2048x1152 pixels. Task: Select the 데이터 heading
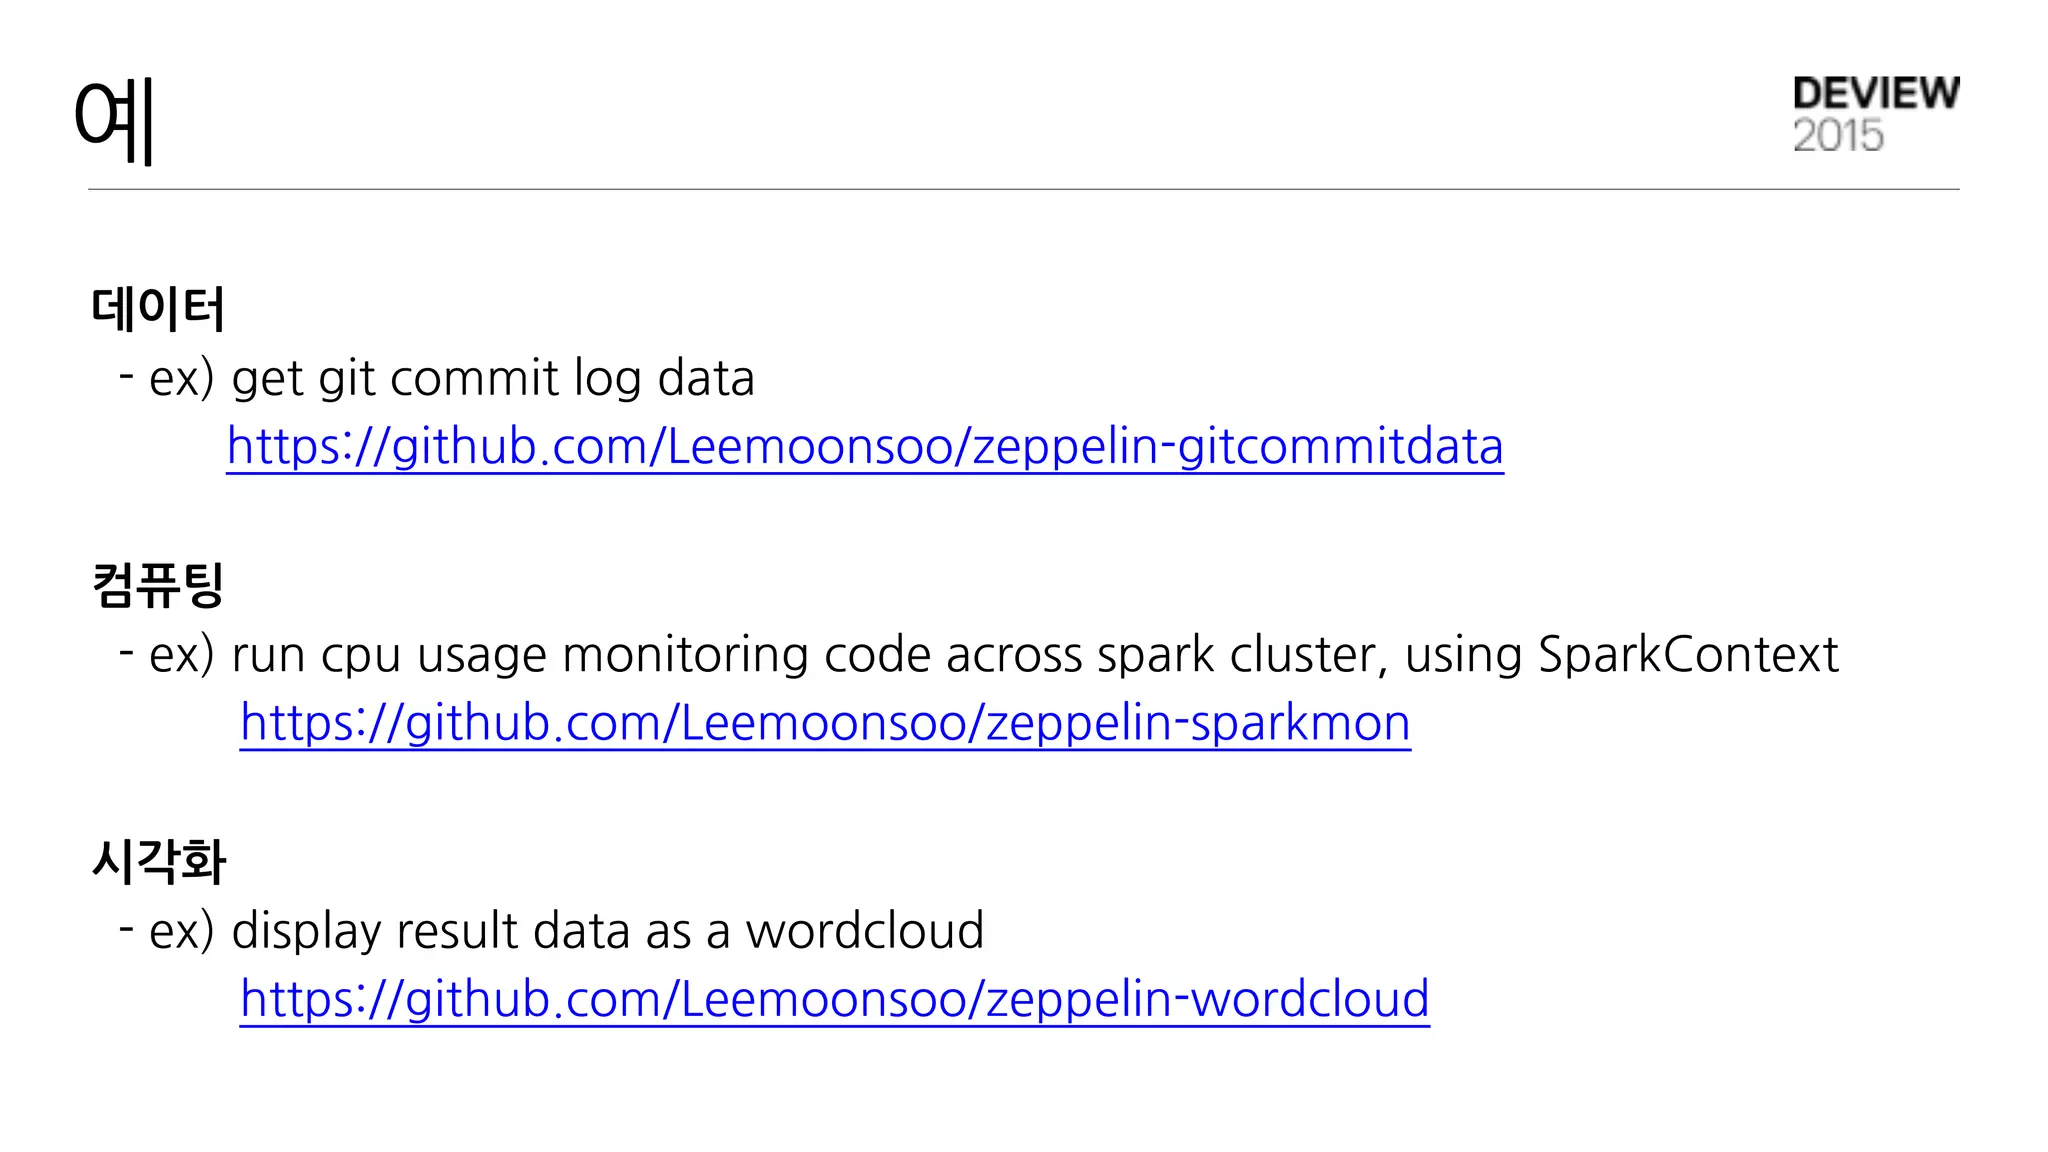pyautogui.click(x=158, y=308)
